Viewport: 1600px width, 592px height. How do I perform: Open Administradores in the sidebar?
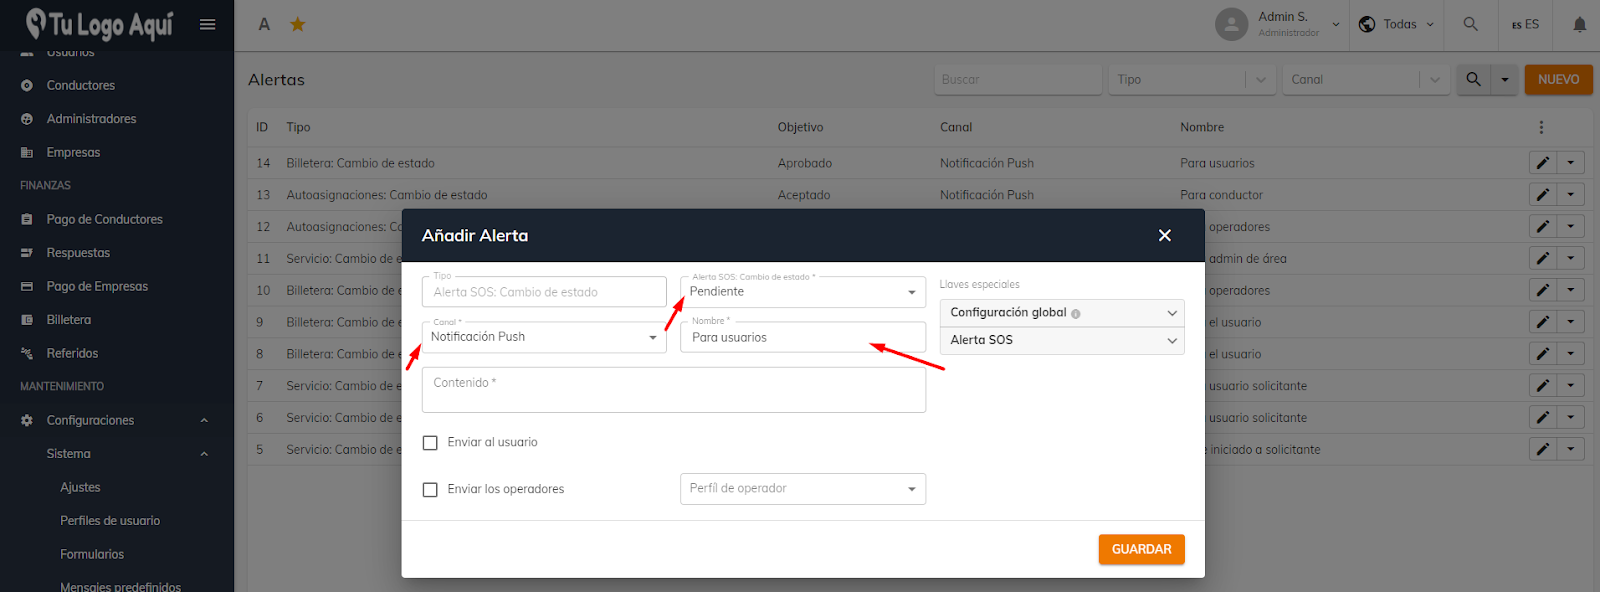91,119
